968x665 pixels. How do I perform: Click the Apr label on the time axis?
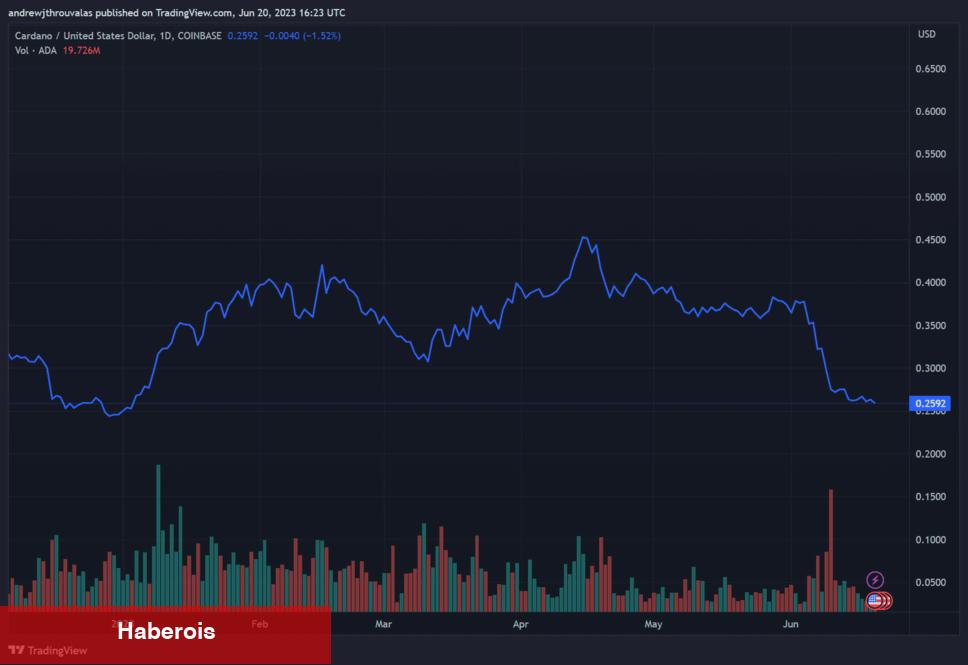520,624
